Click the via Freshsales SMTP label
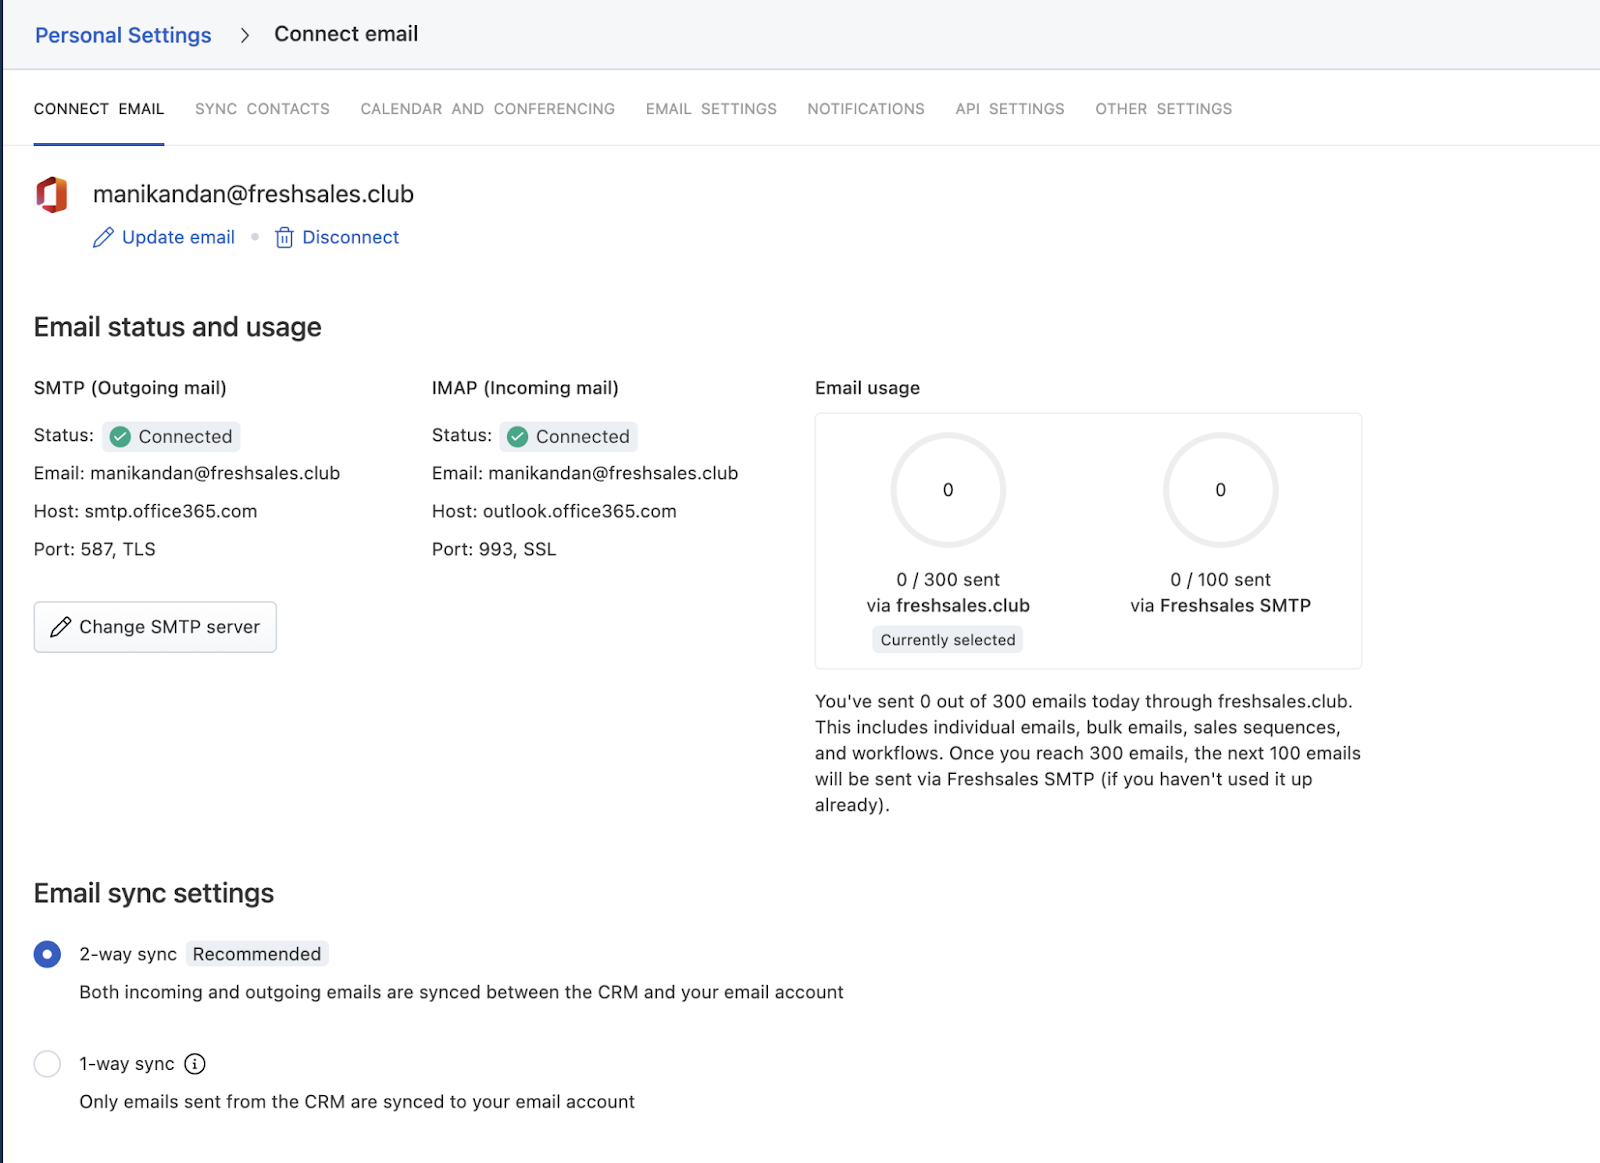This screenshot has width=1600, height=1163. click(x=1220, y=606)
